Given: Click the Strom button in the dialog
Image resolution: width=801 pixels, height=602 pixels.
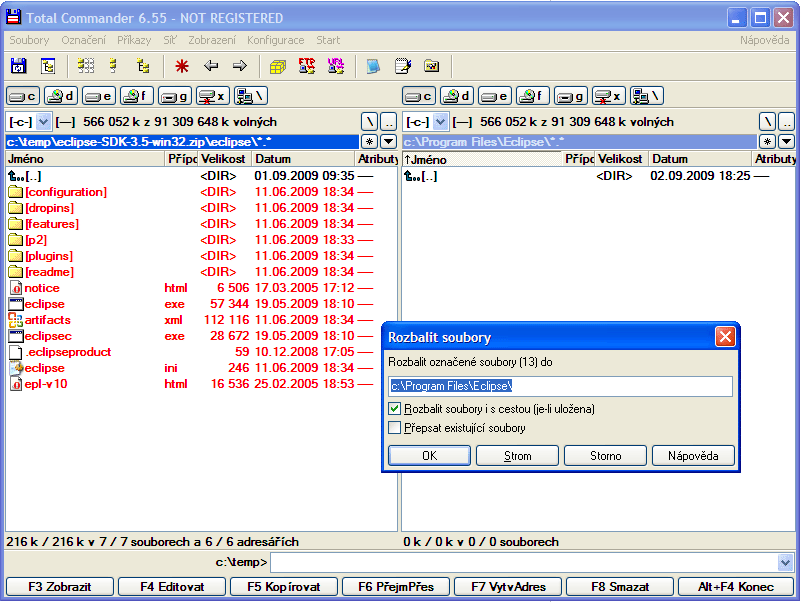Looking at the screenshot, I should click(517, 455).
